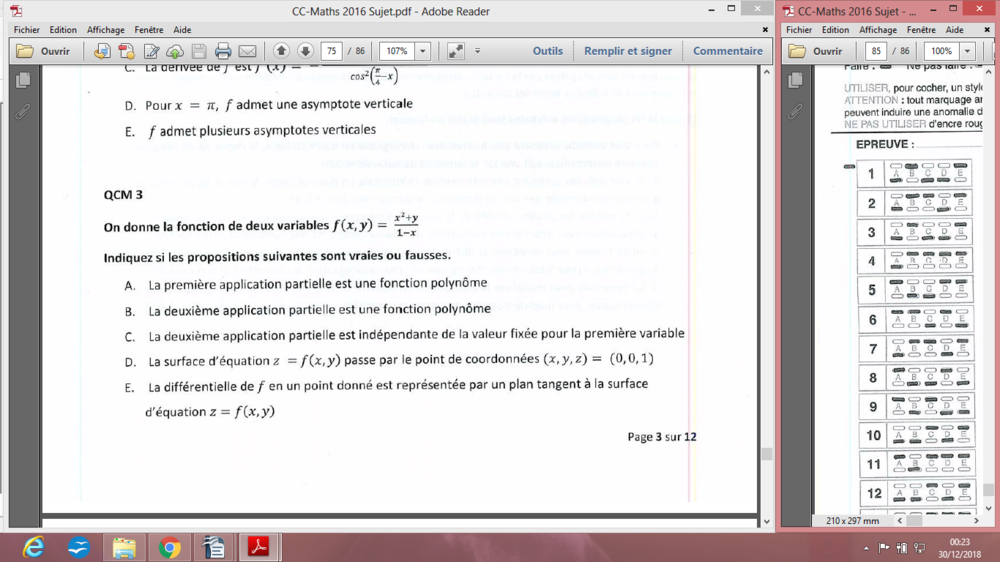Open the Remplir et signer panel
Screen dimensions: 1000x562
click(x=628, y=51)
